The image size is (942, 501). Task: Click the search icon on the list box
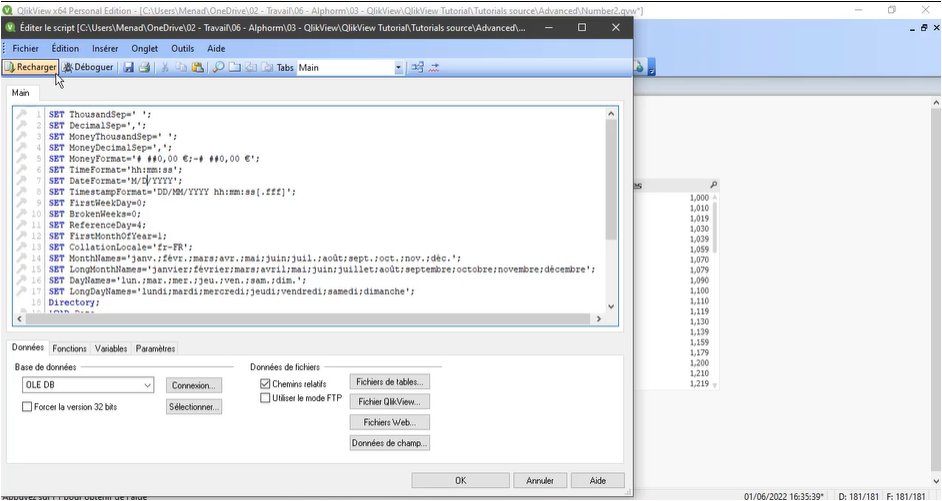click(713, 185)
